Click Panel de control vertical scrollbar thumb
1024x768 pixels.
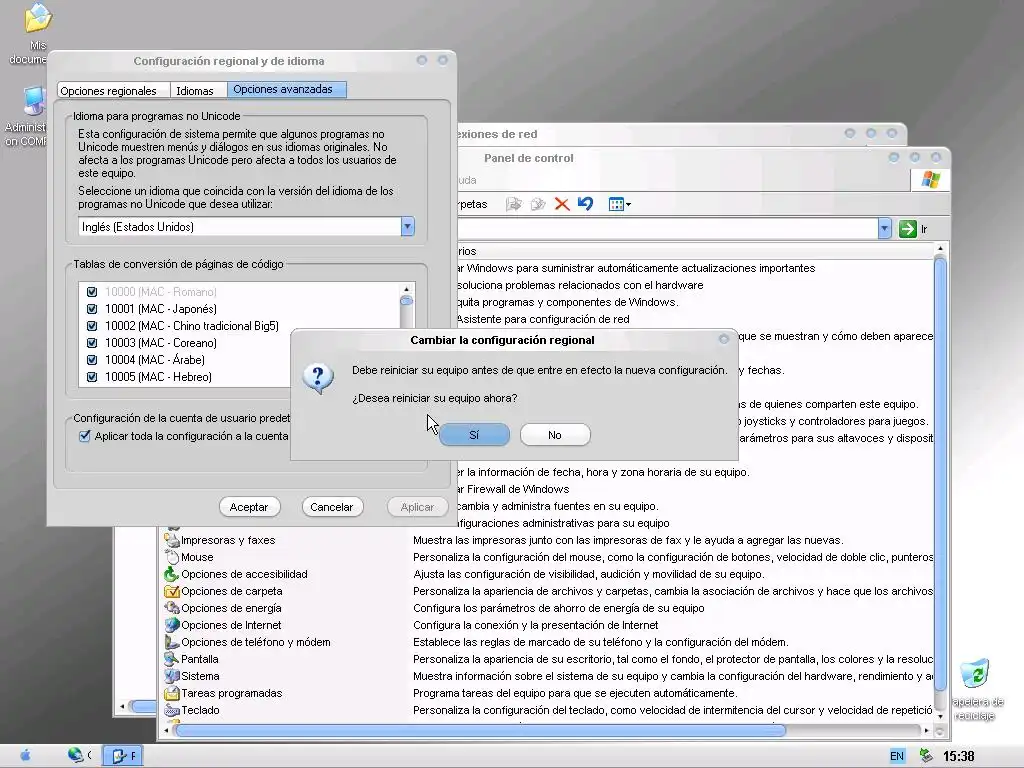940,473
